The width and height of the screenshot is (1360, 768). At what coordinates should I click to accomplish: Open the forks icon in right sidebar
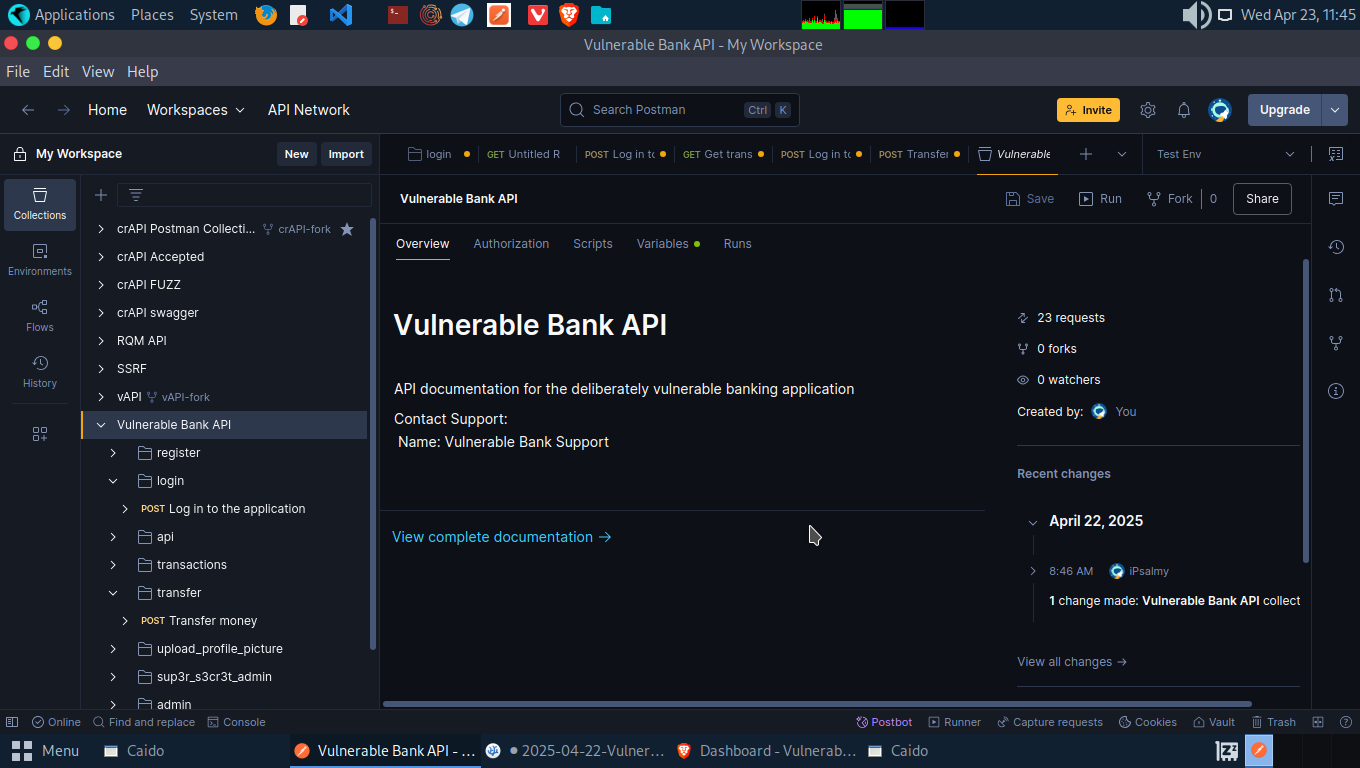(x=1336, y=343)
